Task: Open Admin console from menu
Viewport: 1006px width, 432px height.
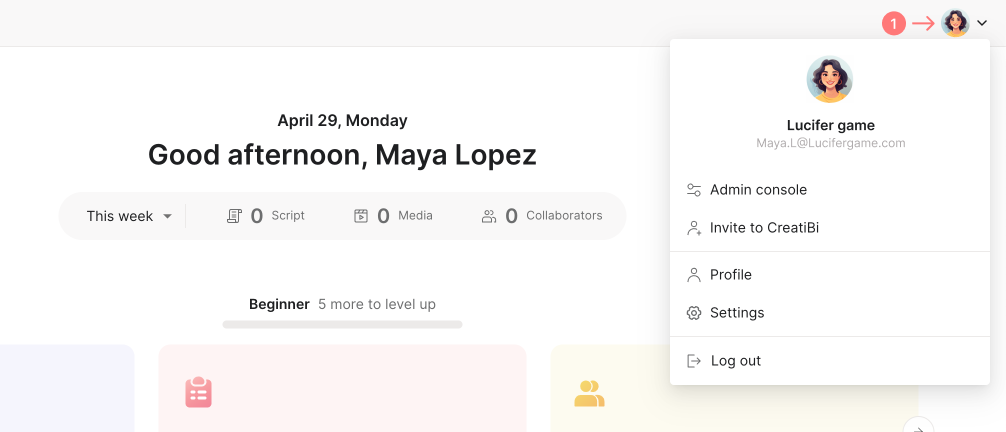Action: pyautogui.click(x=758, y=190)
